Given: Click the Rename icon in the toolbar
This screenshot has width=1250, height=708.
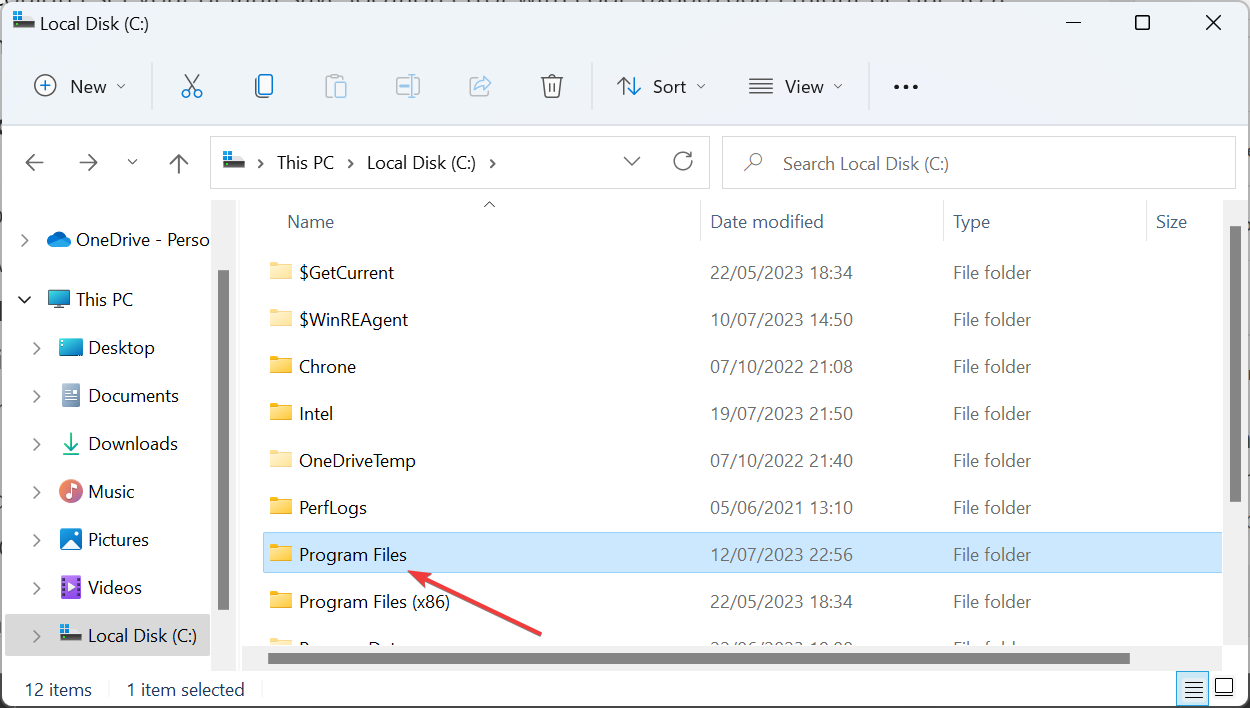Looking at the screenshot, I should (408, 86).
